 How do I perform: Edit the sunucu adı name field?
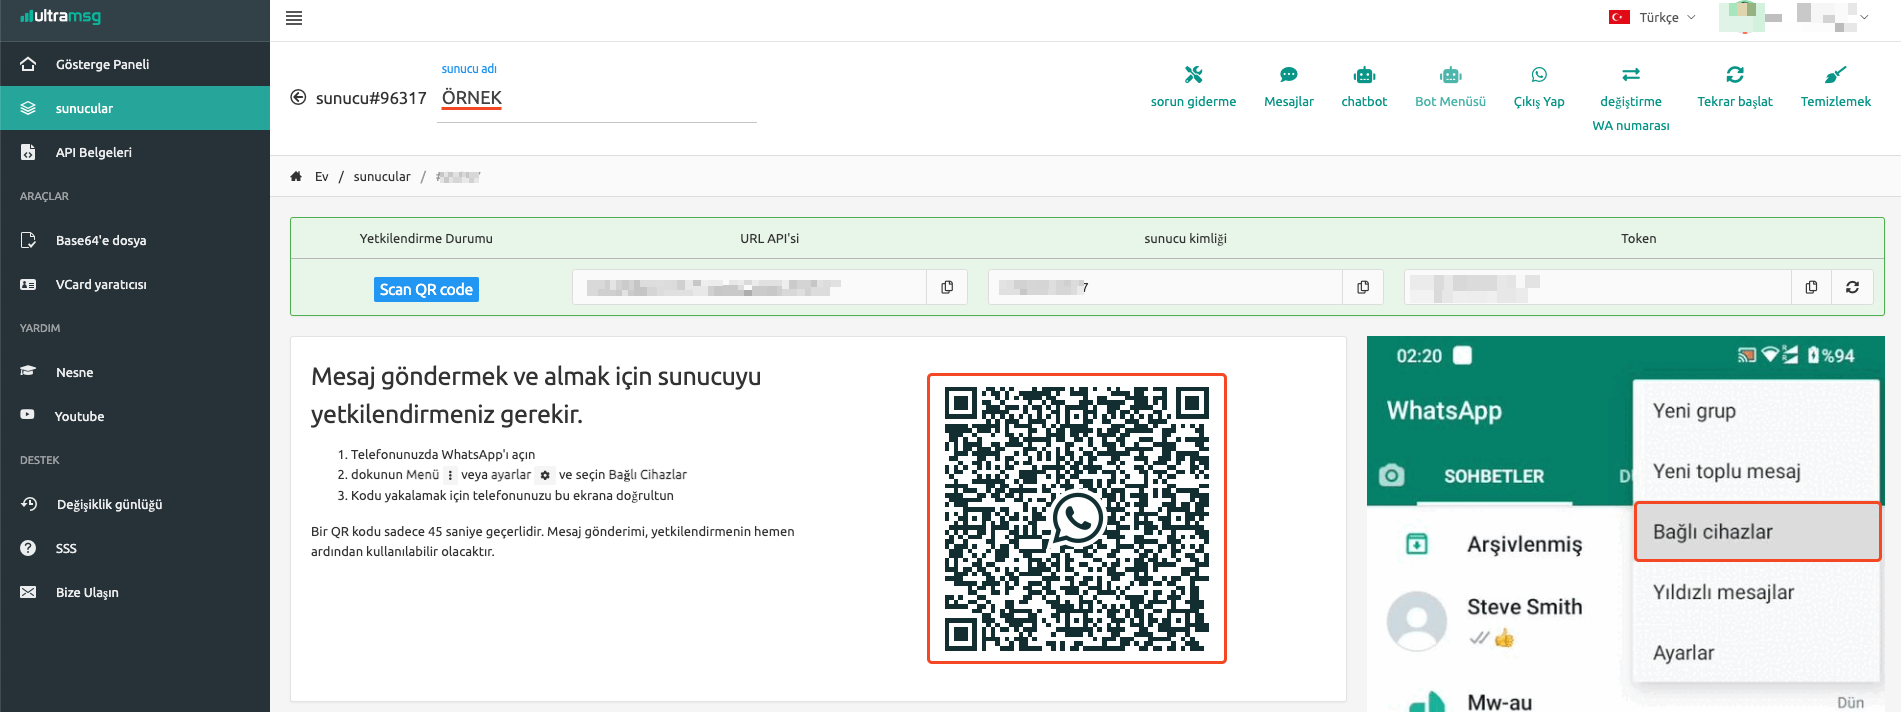tap(597, 99)
